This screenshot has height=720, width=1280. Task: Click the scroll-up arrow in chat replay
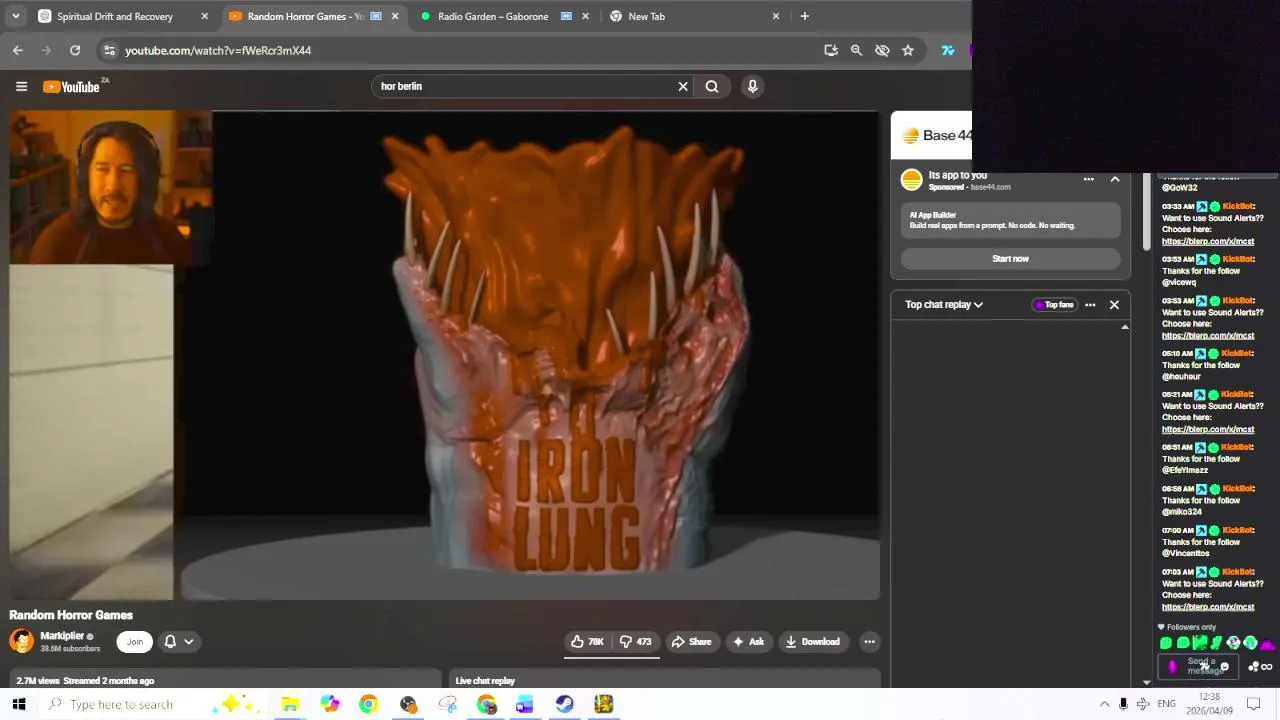[x=1125, y=327]
